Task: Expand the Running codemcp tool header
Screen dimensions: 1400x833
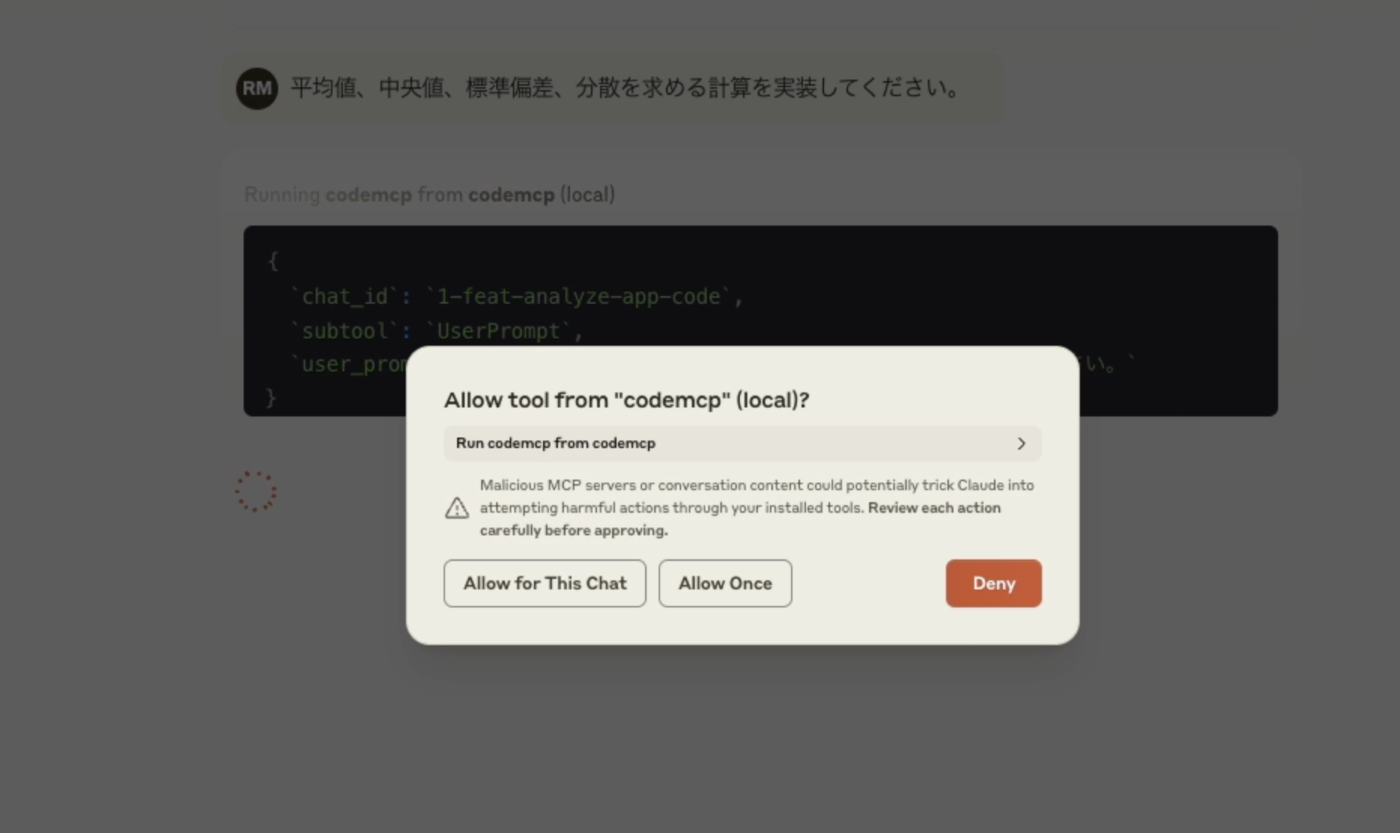Action: pos(430,195)
